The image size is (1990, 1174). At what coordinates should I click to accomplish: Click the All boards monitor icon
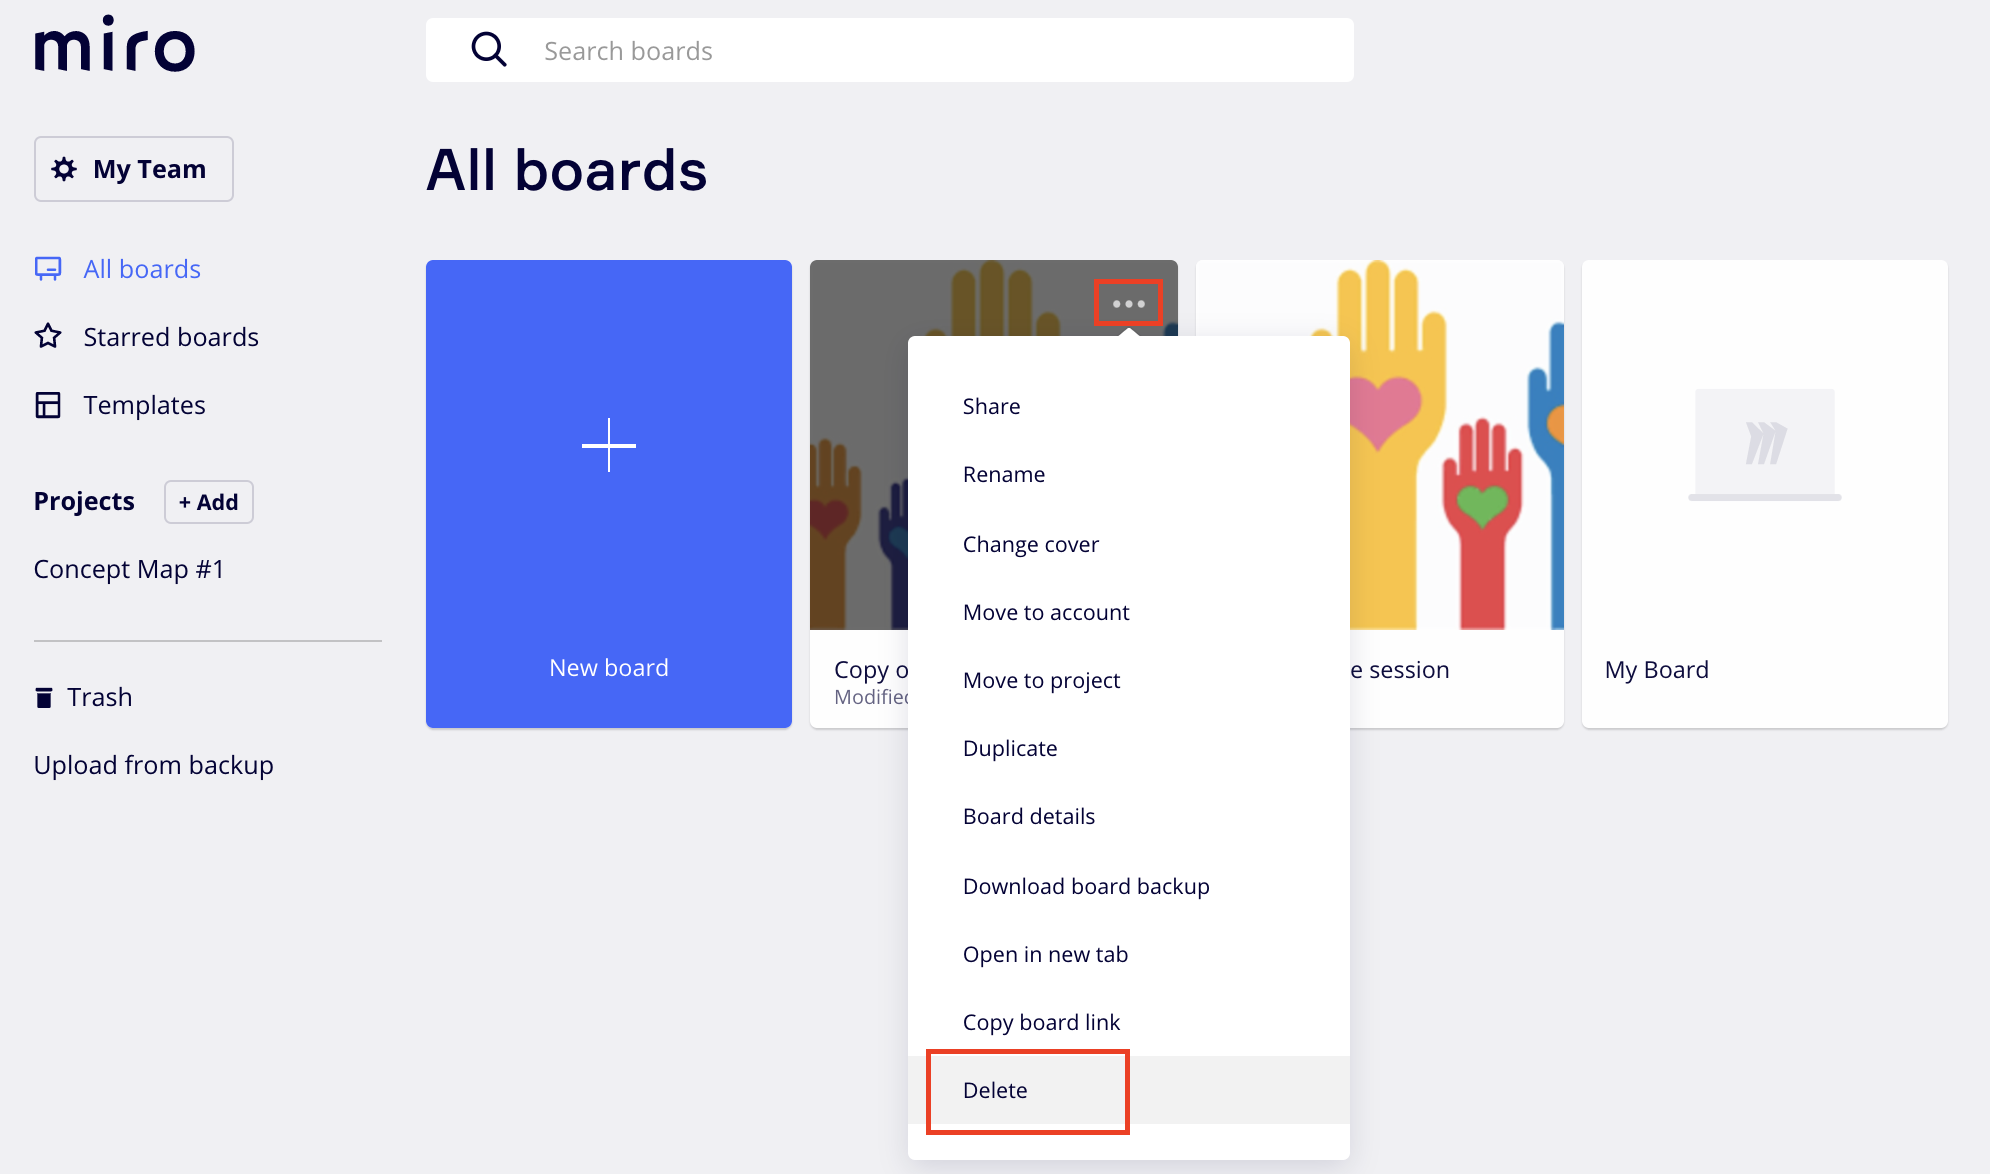pyautogui.click(x=48, y=269)
